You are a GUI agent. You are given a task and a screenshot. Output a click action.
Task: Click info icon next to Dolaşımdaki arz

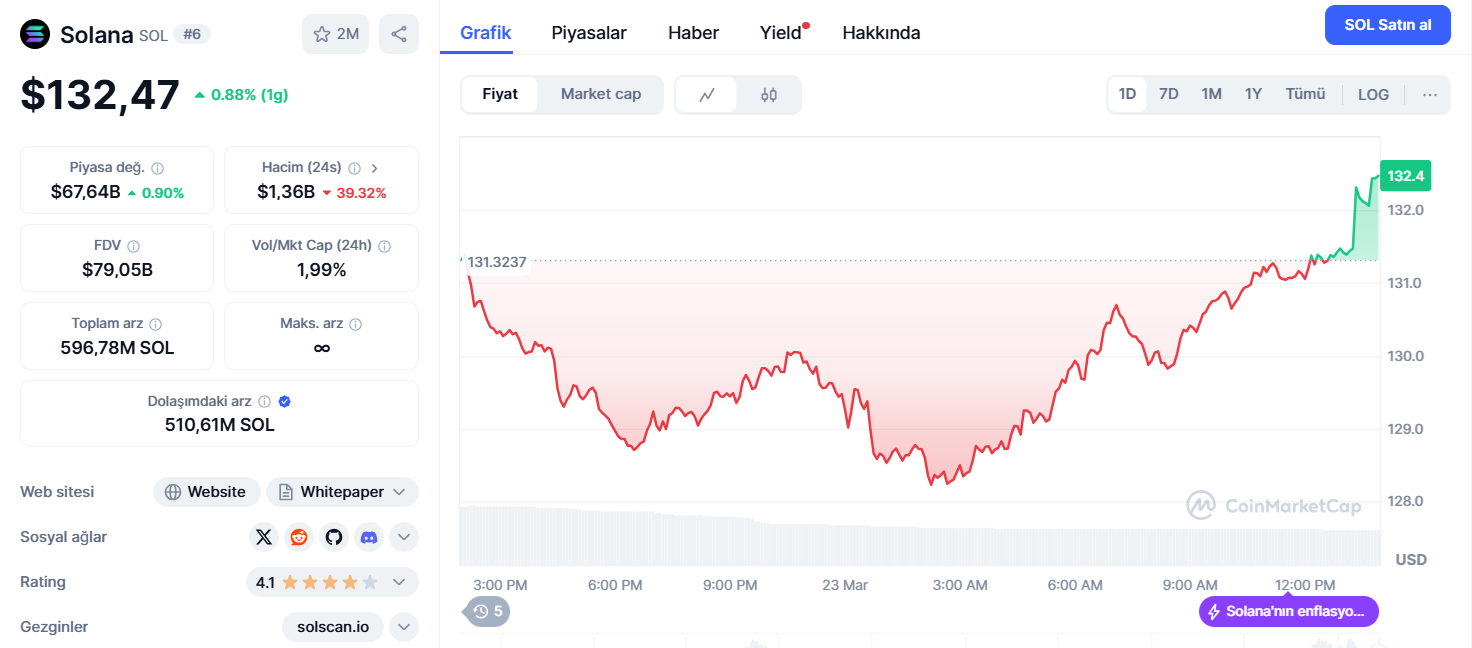[x=265, y=401]
